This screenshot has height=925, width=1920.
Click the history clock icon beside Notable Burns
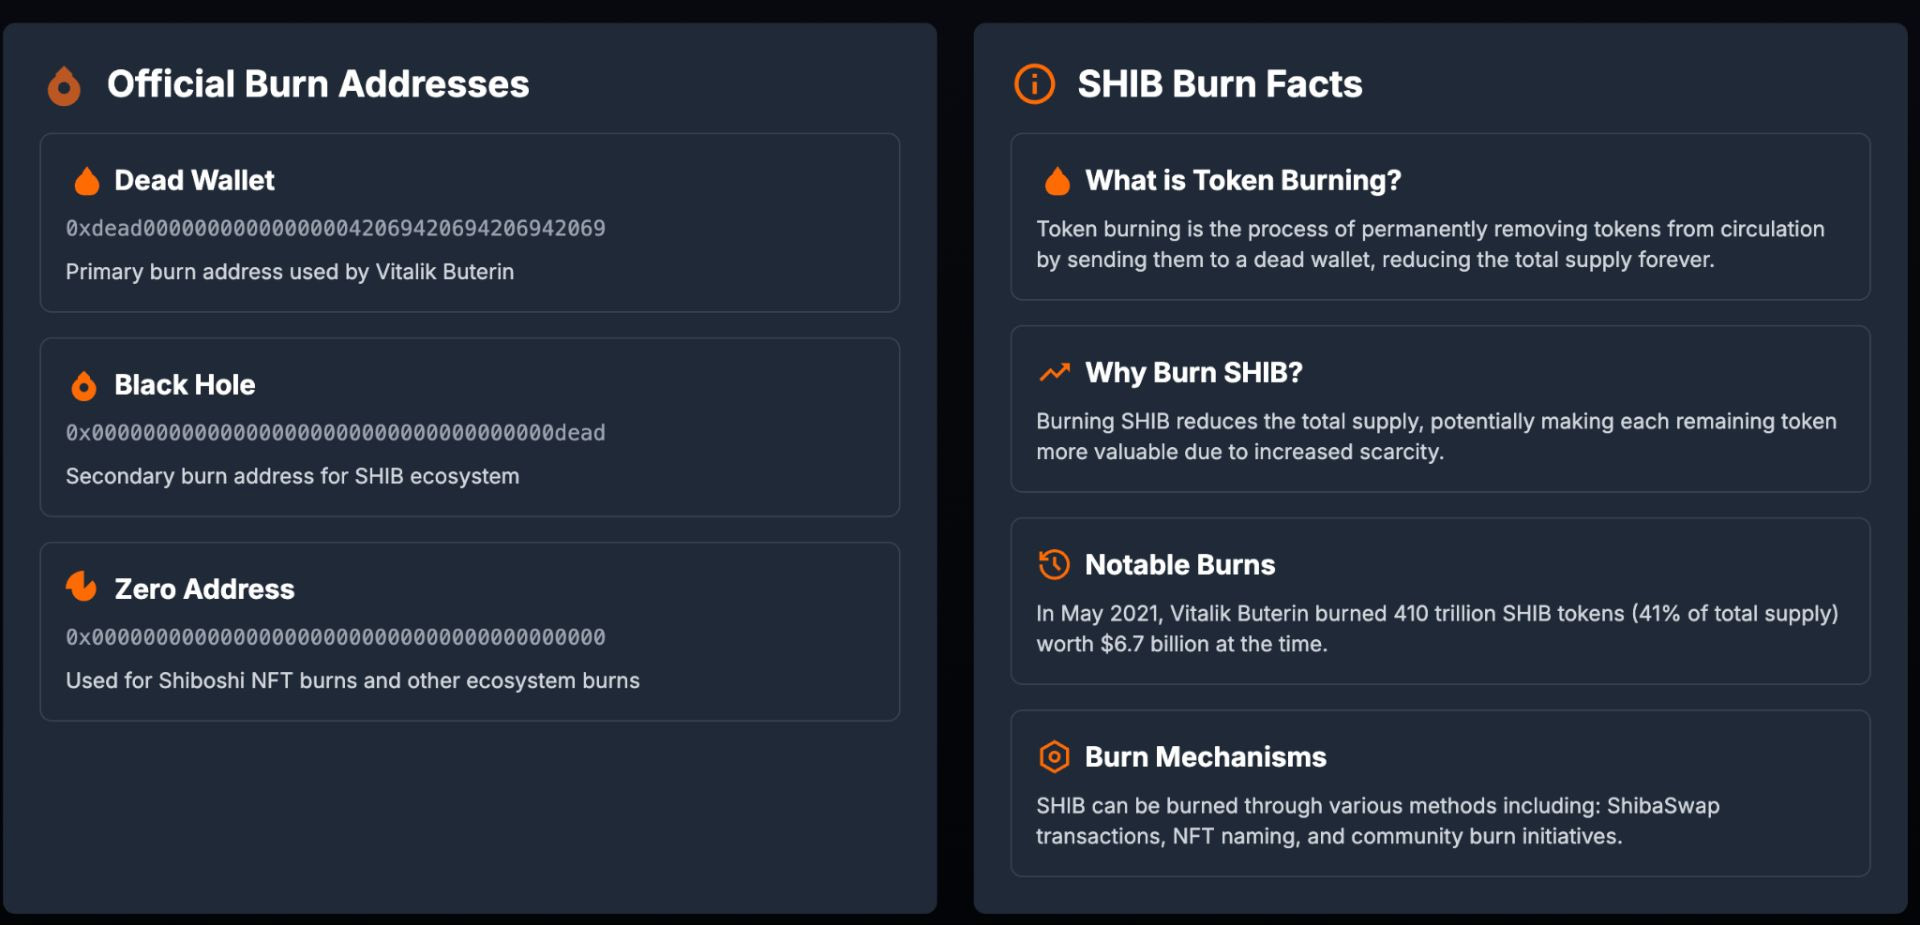point(1054,565)
